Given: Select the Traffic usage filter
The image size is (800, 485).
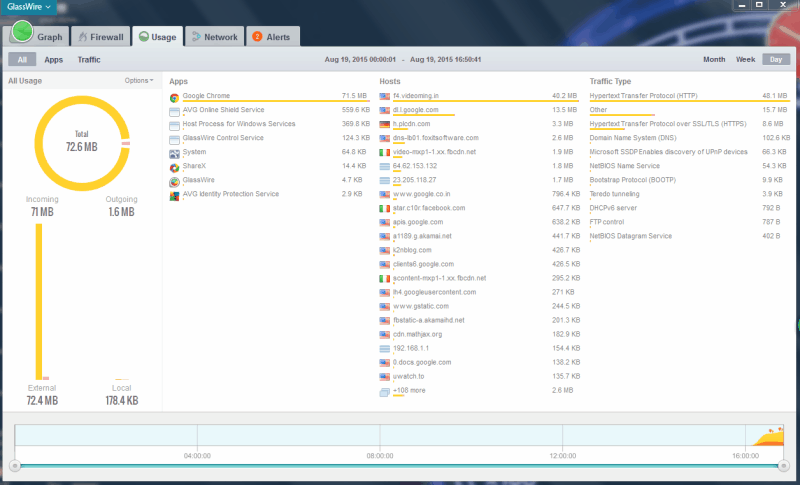Looking at the screenshot, I should (89, 60).
